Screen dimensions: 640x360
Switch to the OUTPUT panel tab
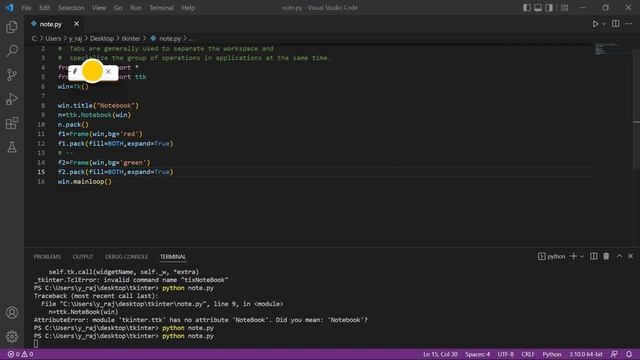point(83,257)
